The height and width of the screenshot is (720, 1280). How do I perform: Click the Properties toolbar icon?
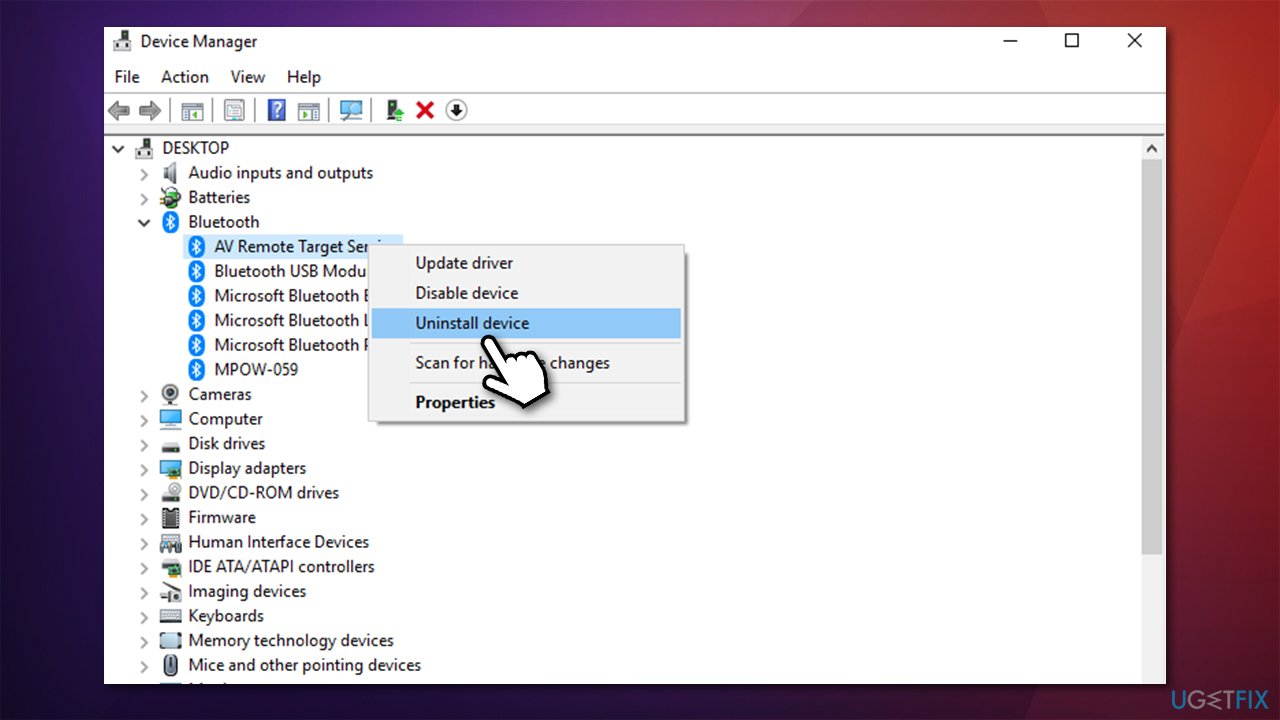coord(234,110)
